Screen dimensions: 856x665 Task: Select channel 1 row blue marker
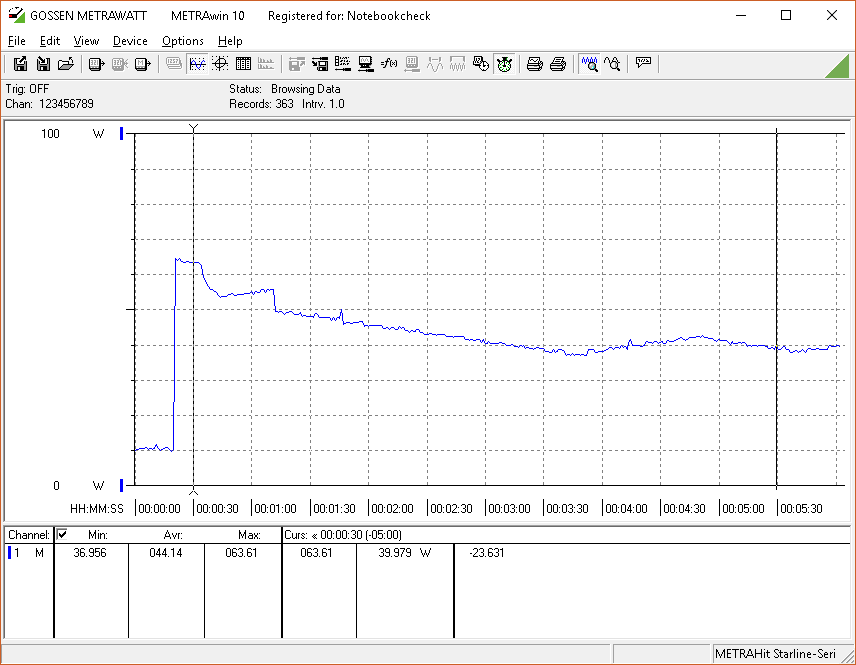click(x=9, y=553)
